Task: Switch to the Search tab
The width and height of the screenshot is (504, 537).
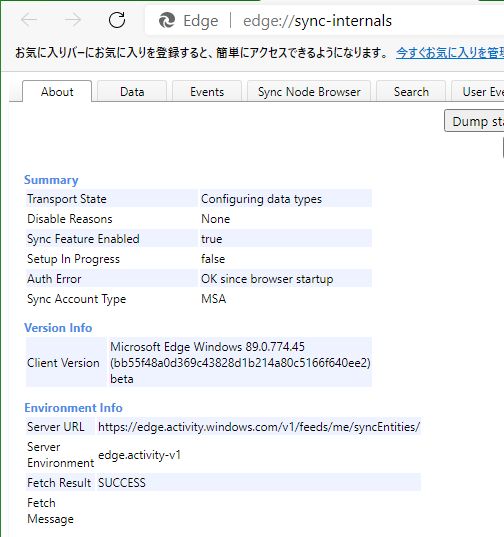Action: tap(411, 91)
